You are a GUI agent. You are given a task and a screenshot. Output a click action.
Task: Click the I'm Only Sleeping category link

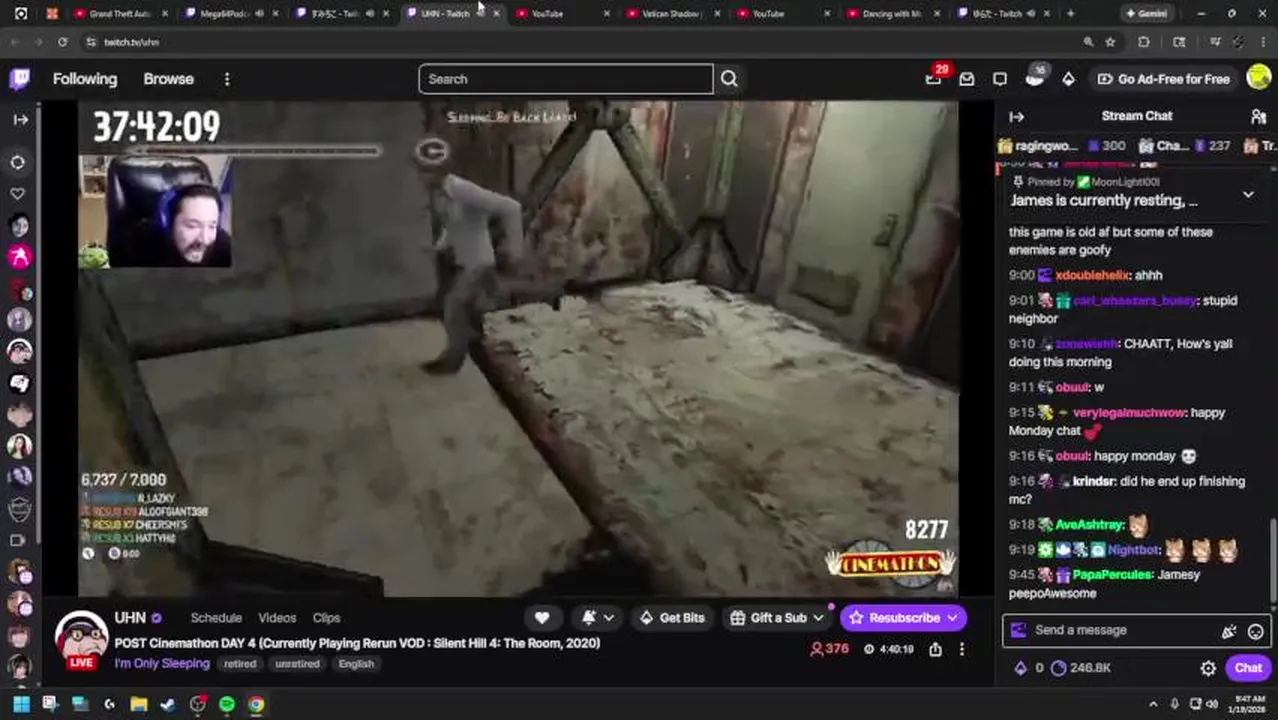[162, 663]
